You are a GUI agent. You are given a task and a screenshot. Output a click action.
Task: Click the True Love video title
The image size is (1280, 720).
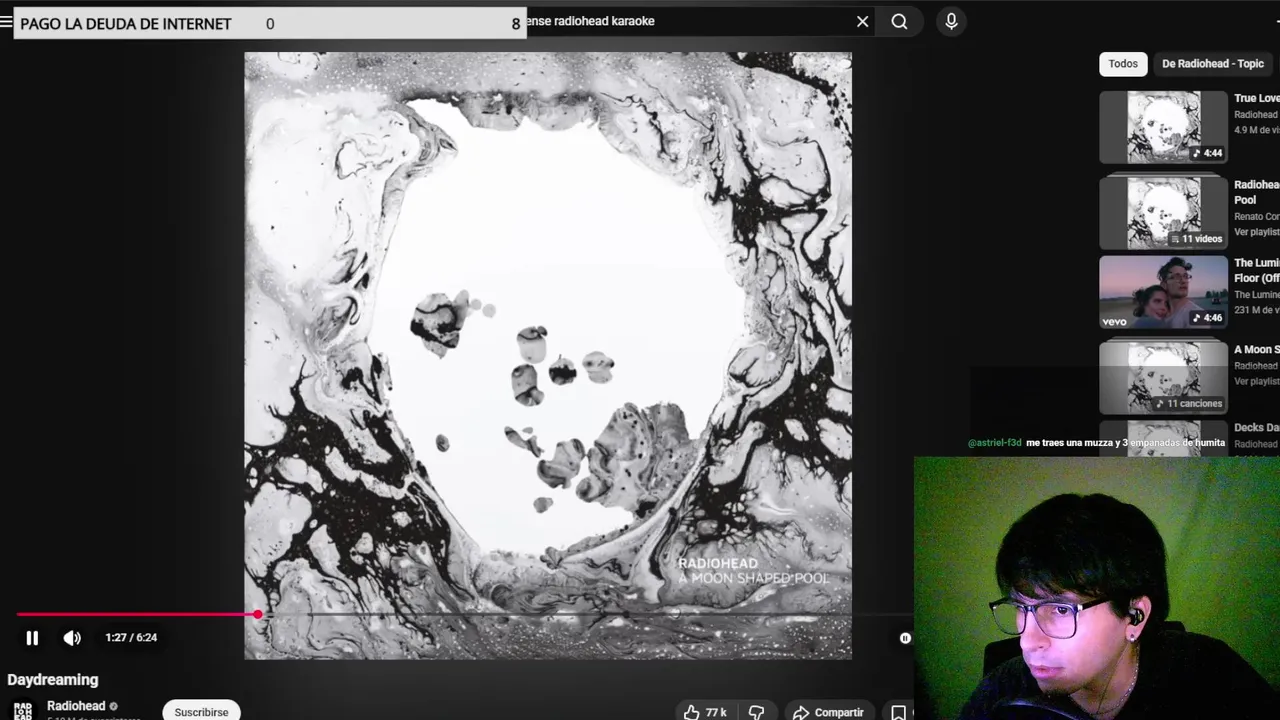1257,98
